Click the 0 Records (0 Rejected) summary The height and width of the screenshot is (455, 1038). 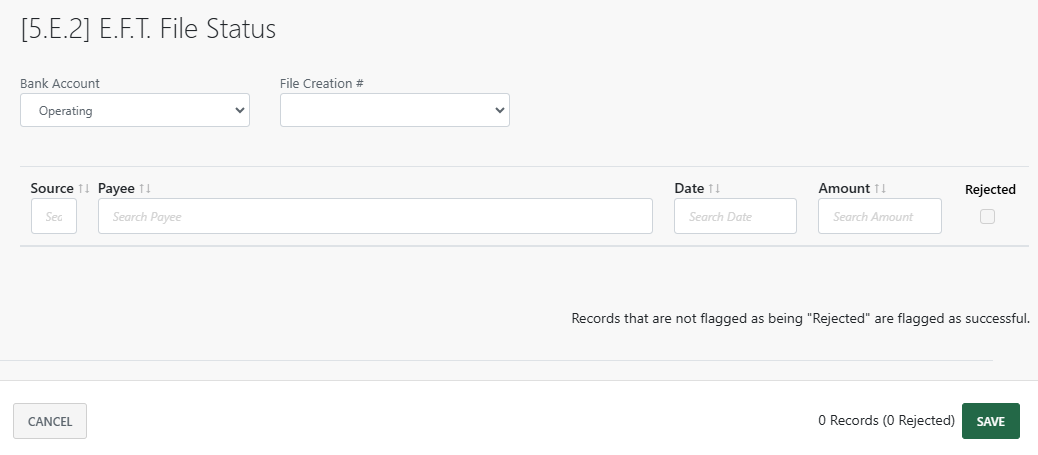[x=886, y=421]
